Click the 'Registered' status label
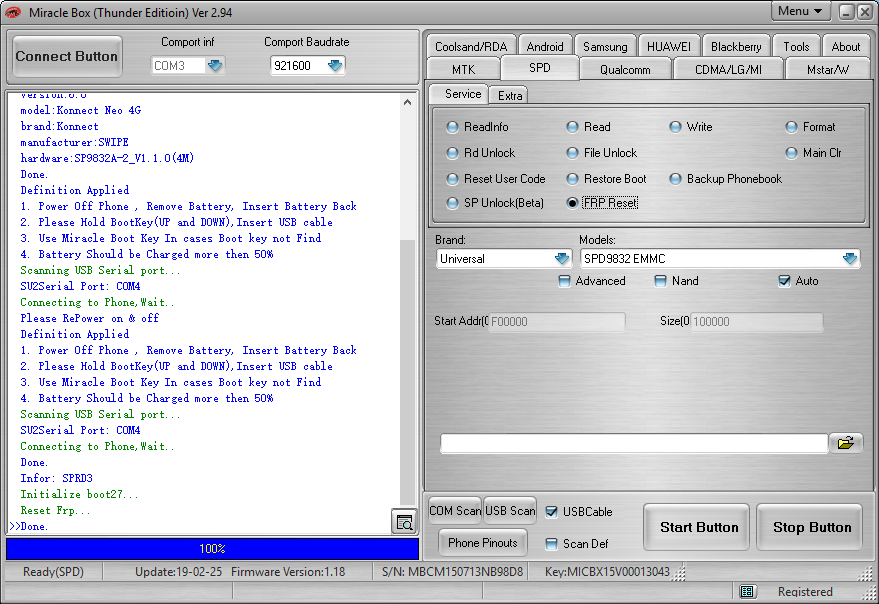This screenshot has height=604, width=879. point(805,592)
